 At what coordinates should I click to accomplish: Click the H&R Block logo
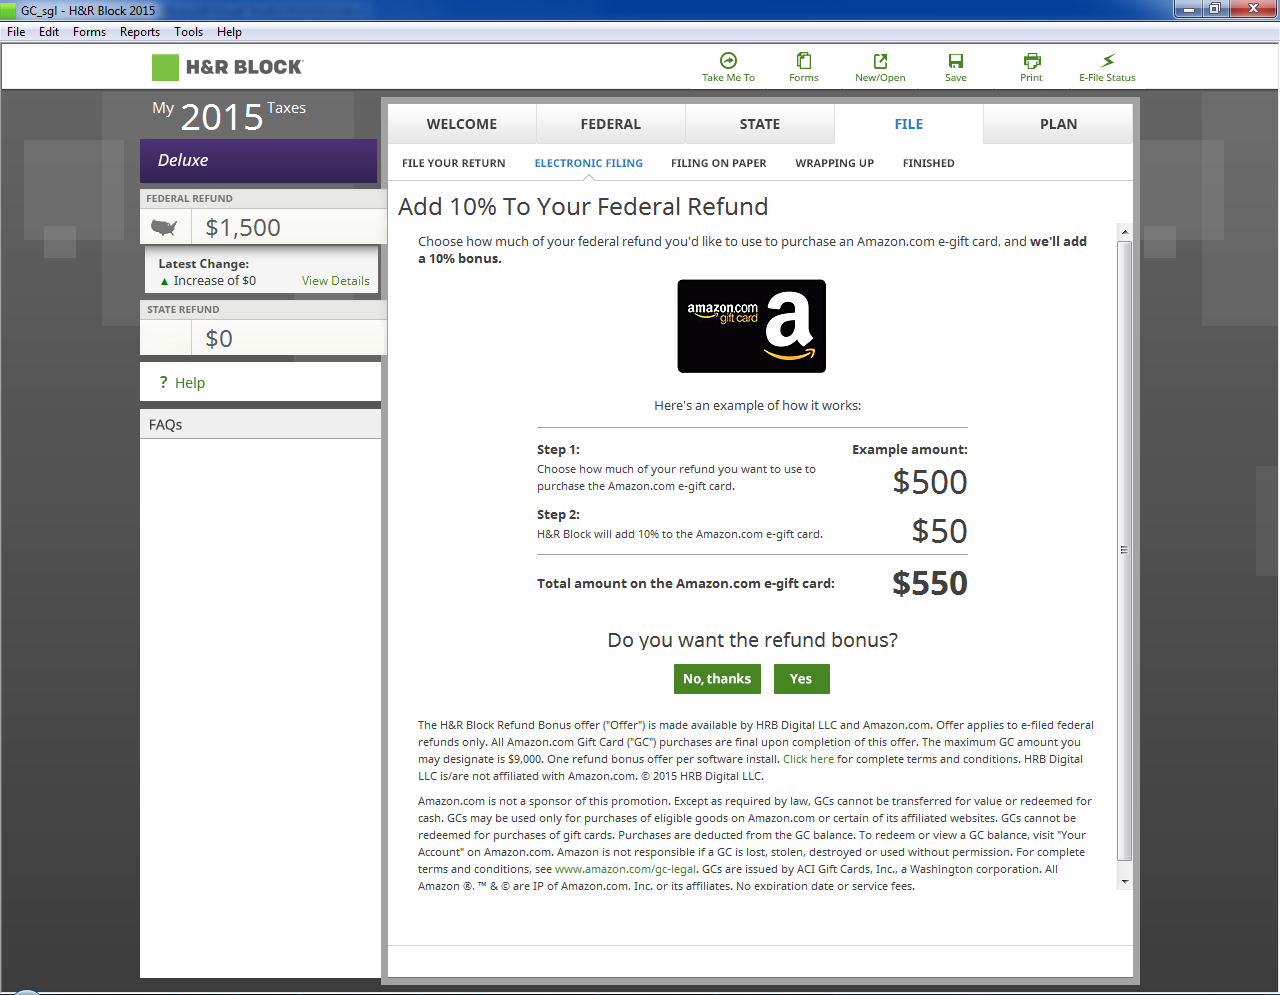click(x=228, y=67)
